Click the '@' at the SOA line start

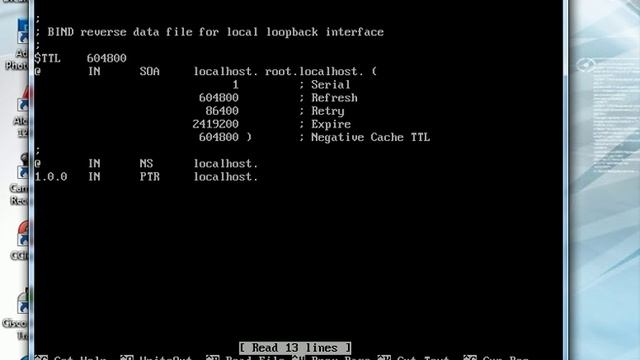(x=38, y=71)
